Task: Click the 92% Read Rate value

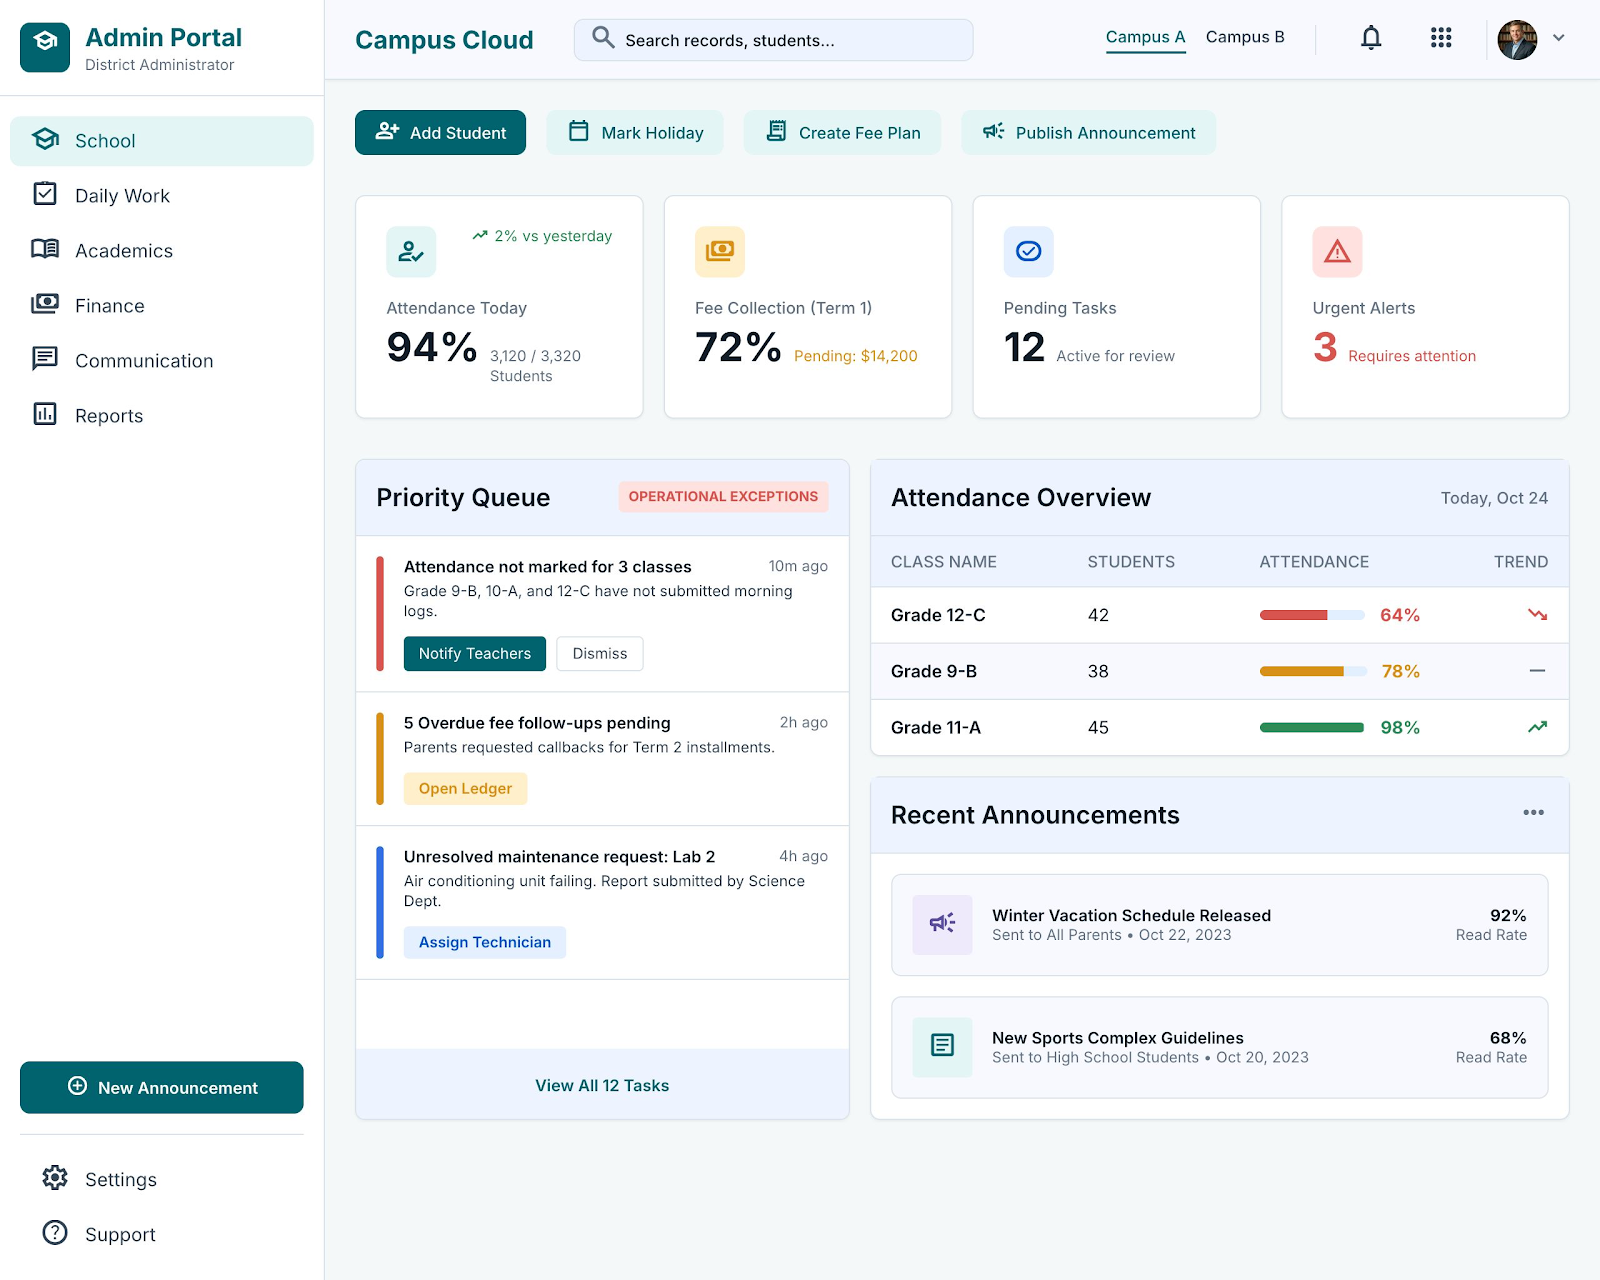Action: point(1508,916)
